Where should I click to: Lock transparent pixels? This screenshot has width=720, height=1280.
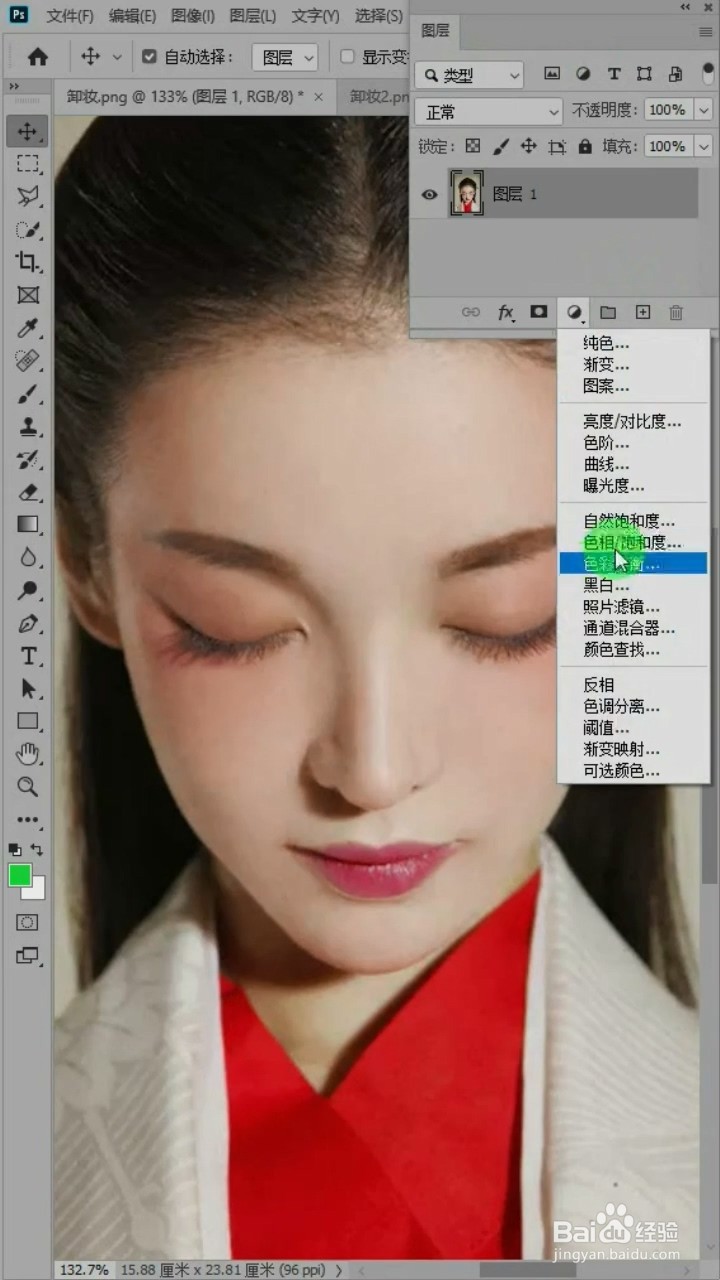tap(474, 146)
